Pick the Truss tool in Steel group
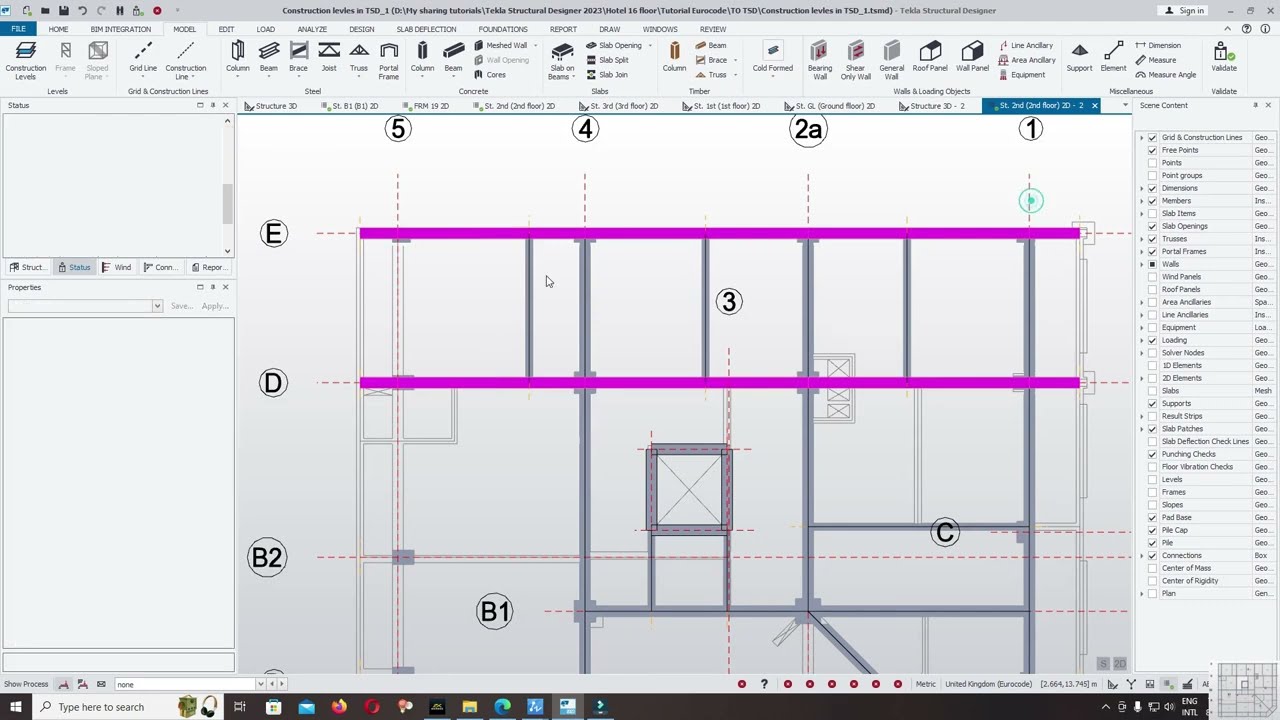Image resolution: width=1280 pixels, height=720 pixels. click(358, 58)
